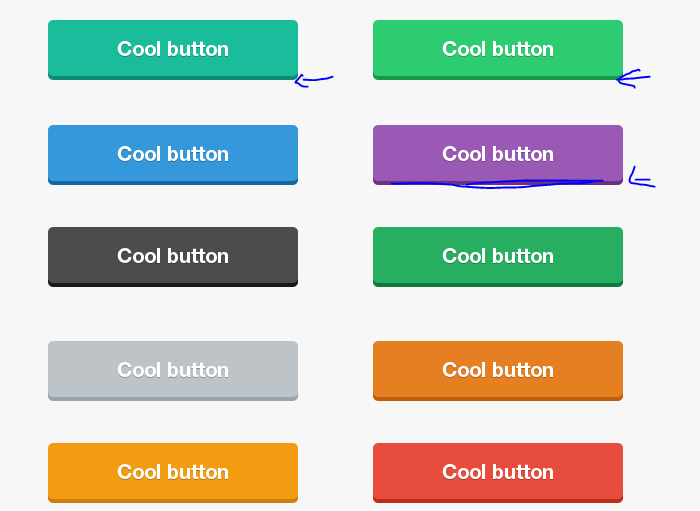Click the yellow-amber Cool button
The image size is (700, 511).
pyautogui.click(x=172, y=471)
